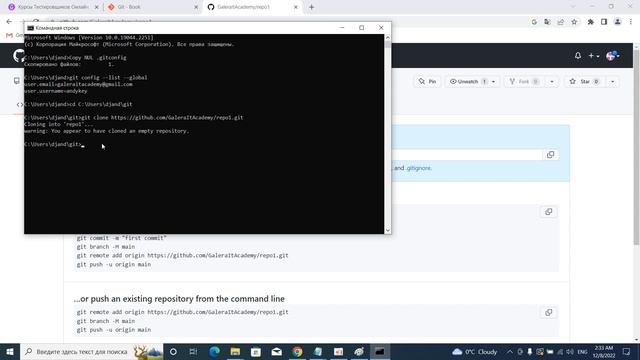Viewport: 640px width, 360px height.
Task: Click the Unwatch button
Action: (x=468, y=82)
